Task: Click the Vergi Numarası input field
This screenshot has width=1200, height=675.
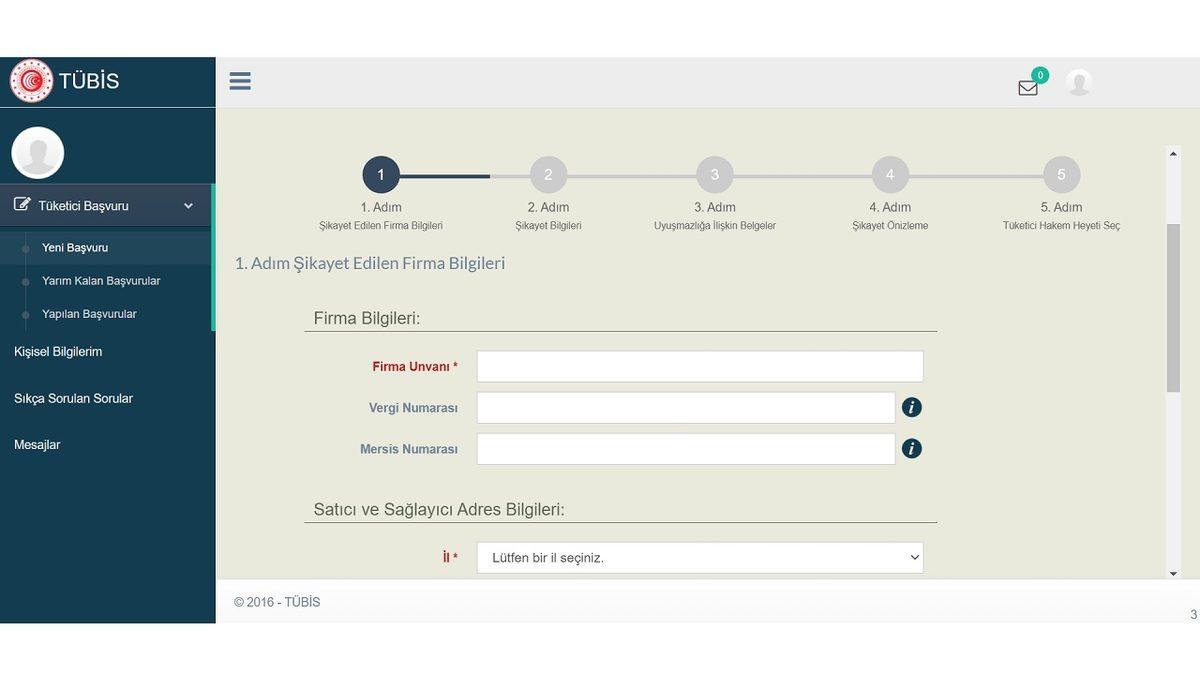Action: [x=685, y=408]
